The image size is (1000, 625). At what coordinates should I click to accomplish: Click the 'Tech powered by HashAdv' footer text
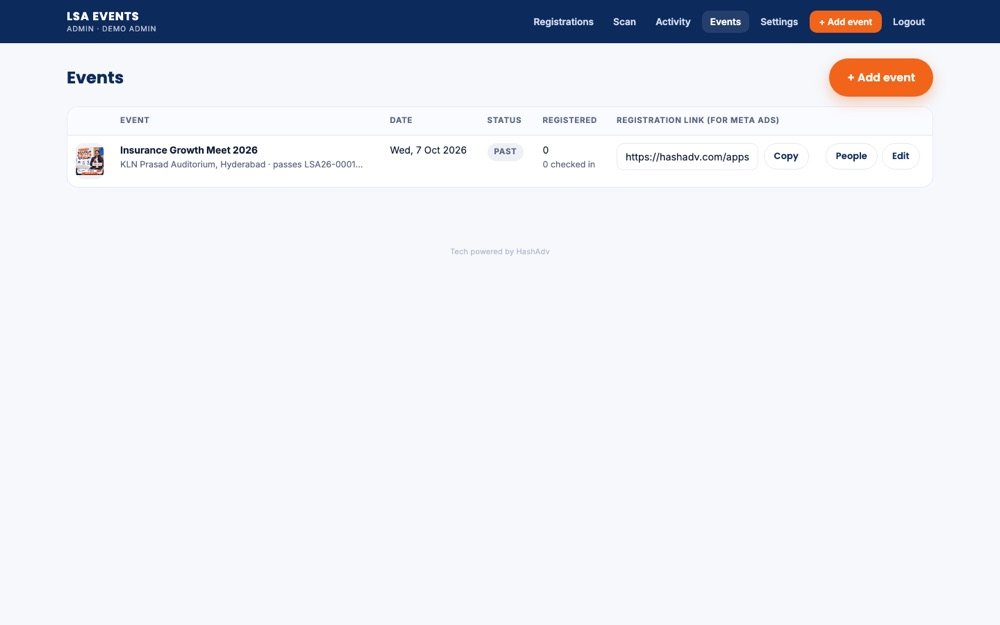[x=500, y=252]
